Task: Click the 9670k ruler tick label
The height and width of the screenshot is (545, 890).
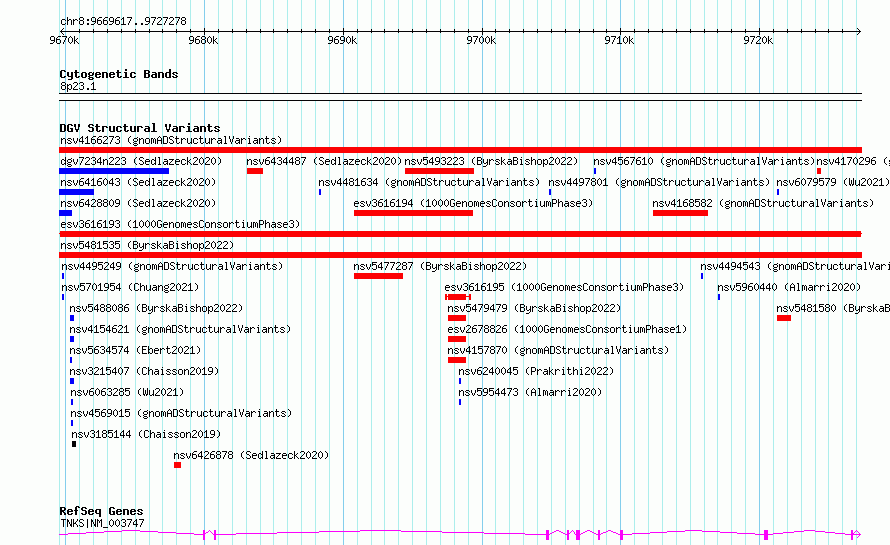Action: pyautogui.click(x=64, y=40)
